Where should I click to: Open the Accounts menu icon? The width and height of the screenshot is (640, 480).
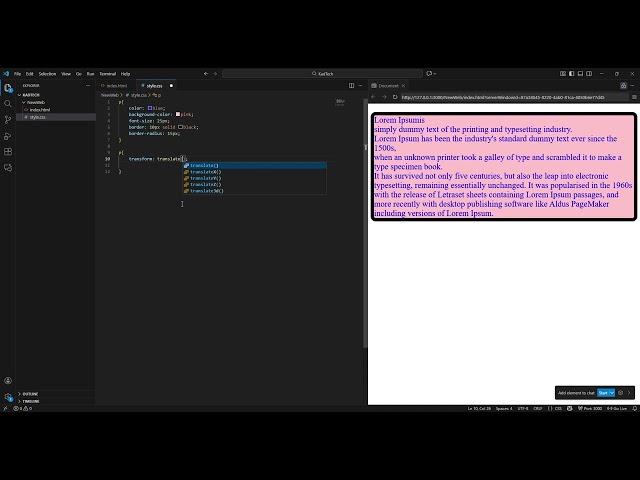pos(8,380)
